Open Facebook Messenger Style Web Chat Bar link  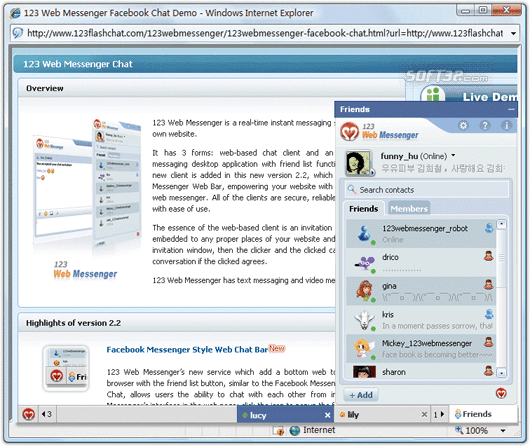187,350
